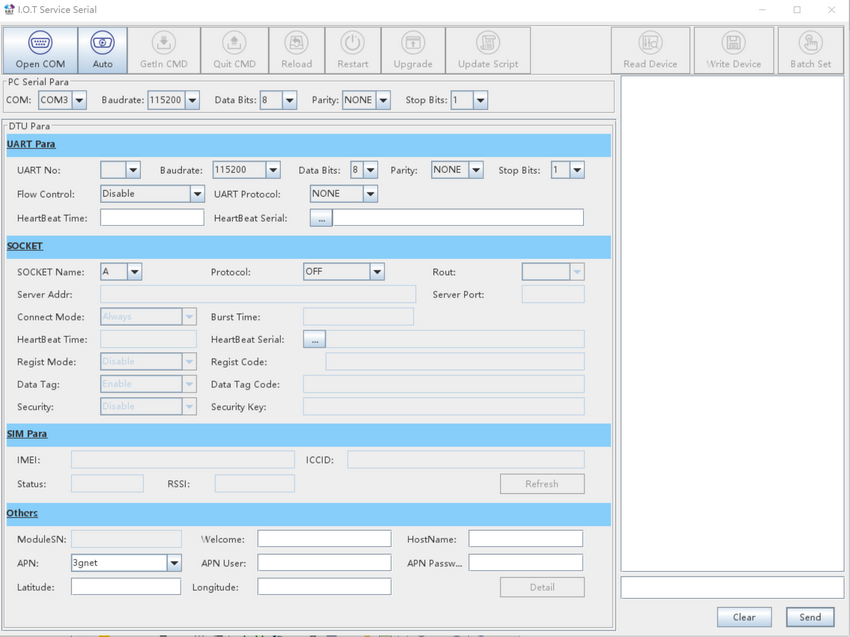Click the Read Device icon
850x637 pixels.
click(650, 44)
